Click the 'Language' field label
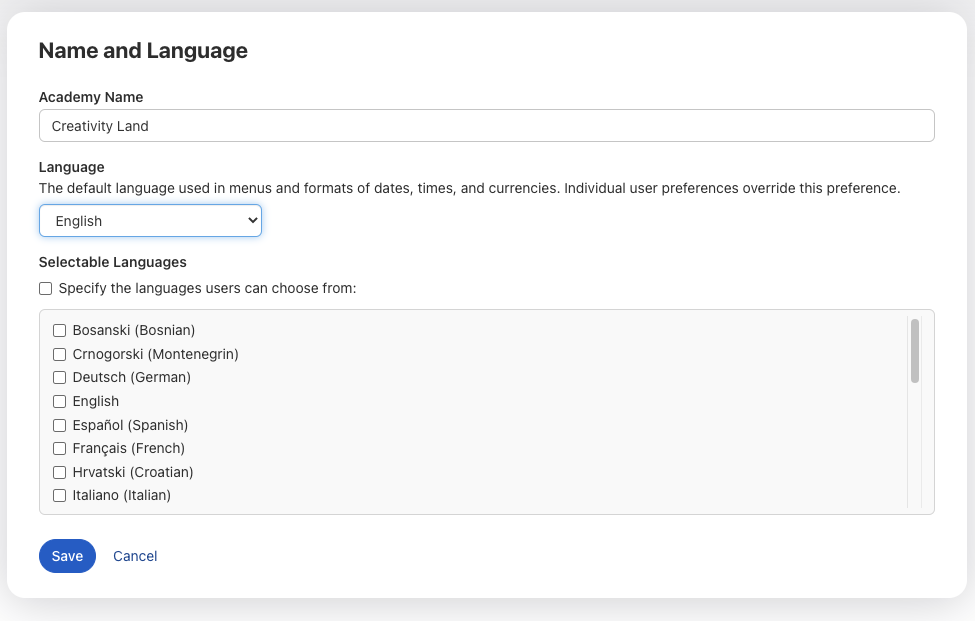Image resolution: width=975 pixels, height=621 pixels. pyautogui.click(x=72, y=167)
